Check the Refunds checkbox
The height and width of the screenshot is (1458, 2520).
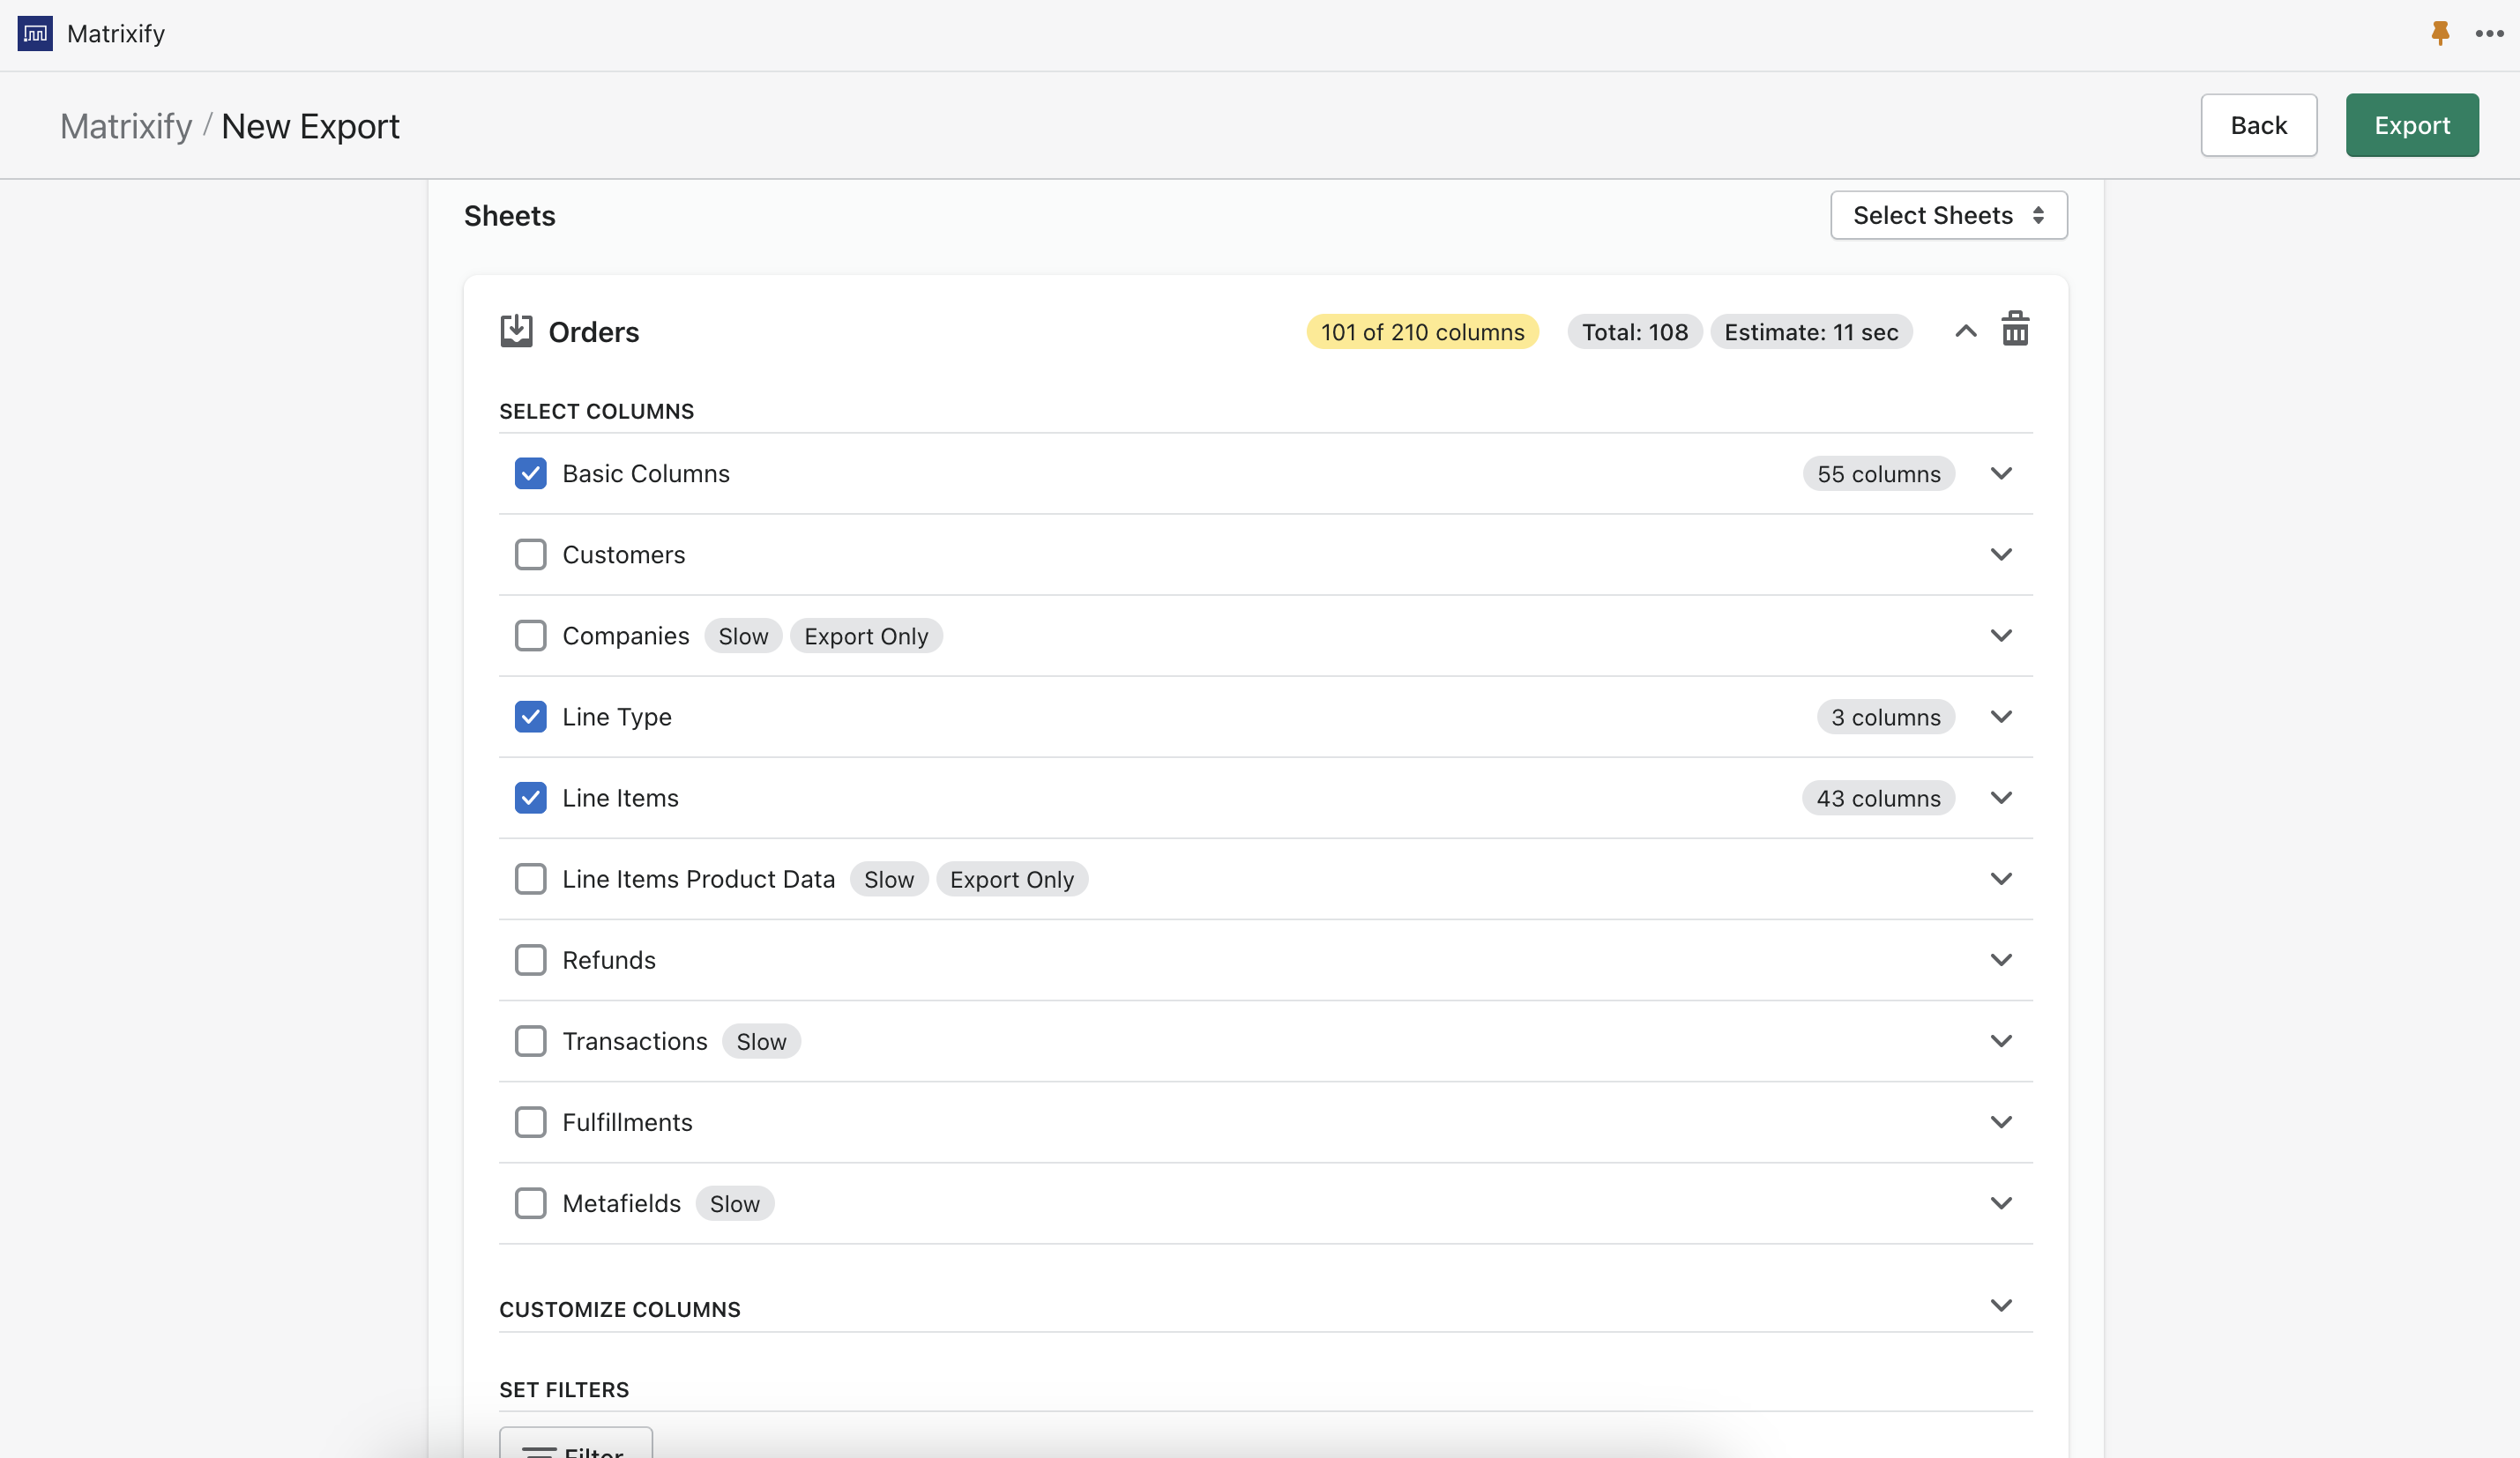pyautogui.click(x=530, y=960)
